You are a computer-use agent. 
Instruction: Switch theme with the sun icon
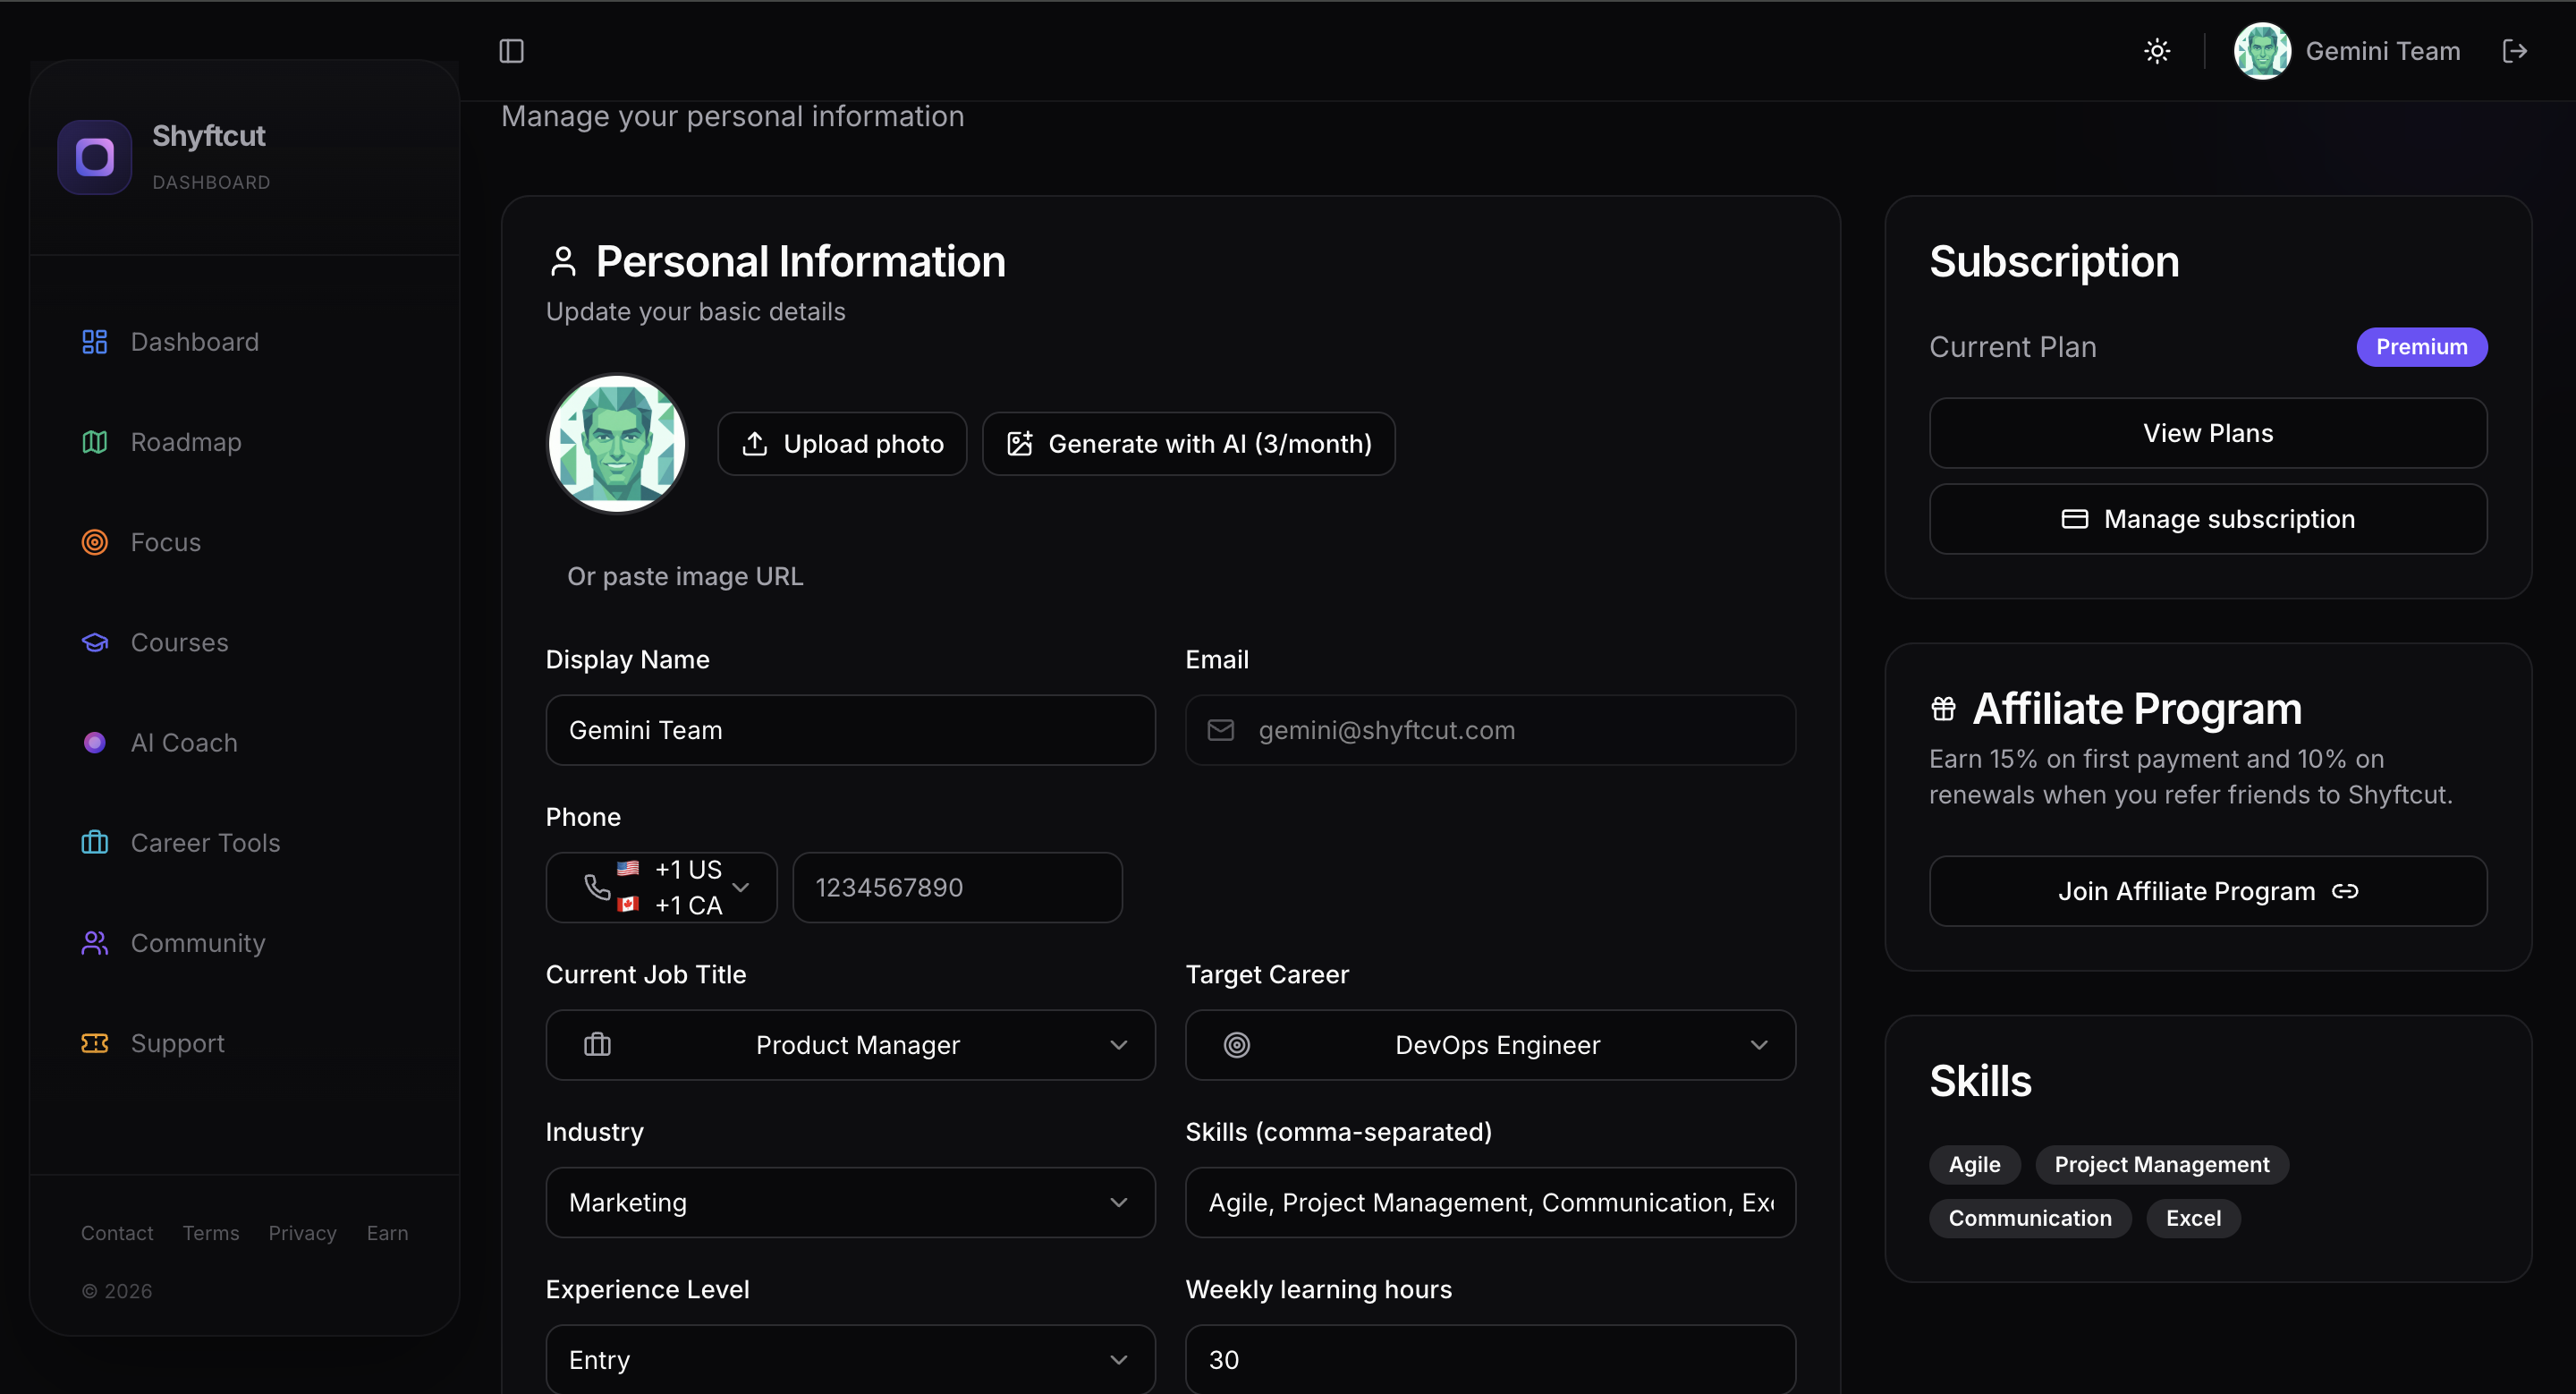[x=2157, y=51]
